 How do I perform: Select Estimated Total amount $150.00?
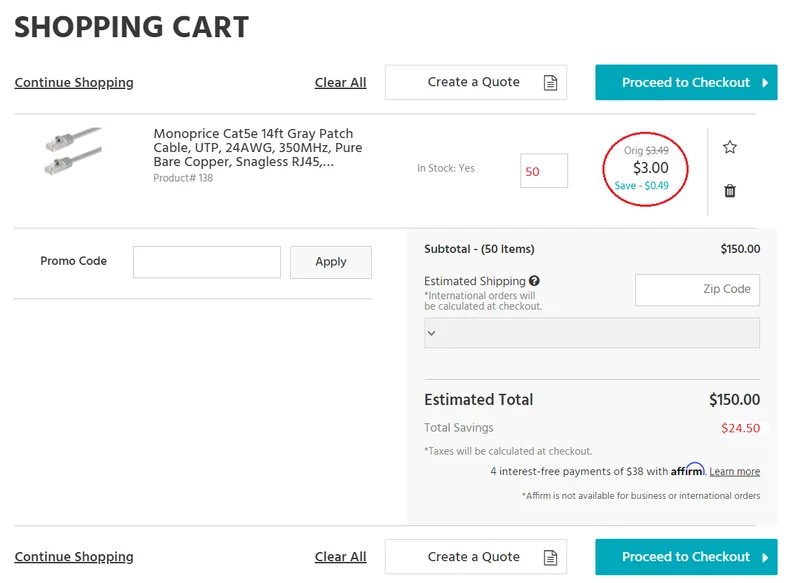[x=734, y=399]
